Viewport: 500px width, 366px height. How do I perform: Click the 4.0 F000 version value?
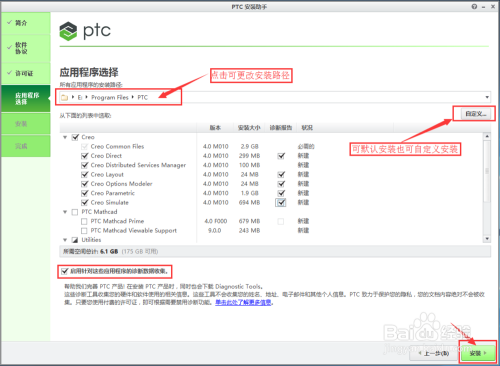coord(216,221)
